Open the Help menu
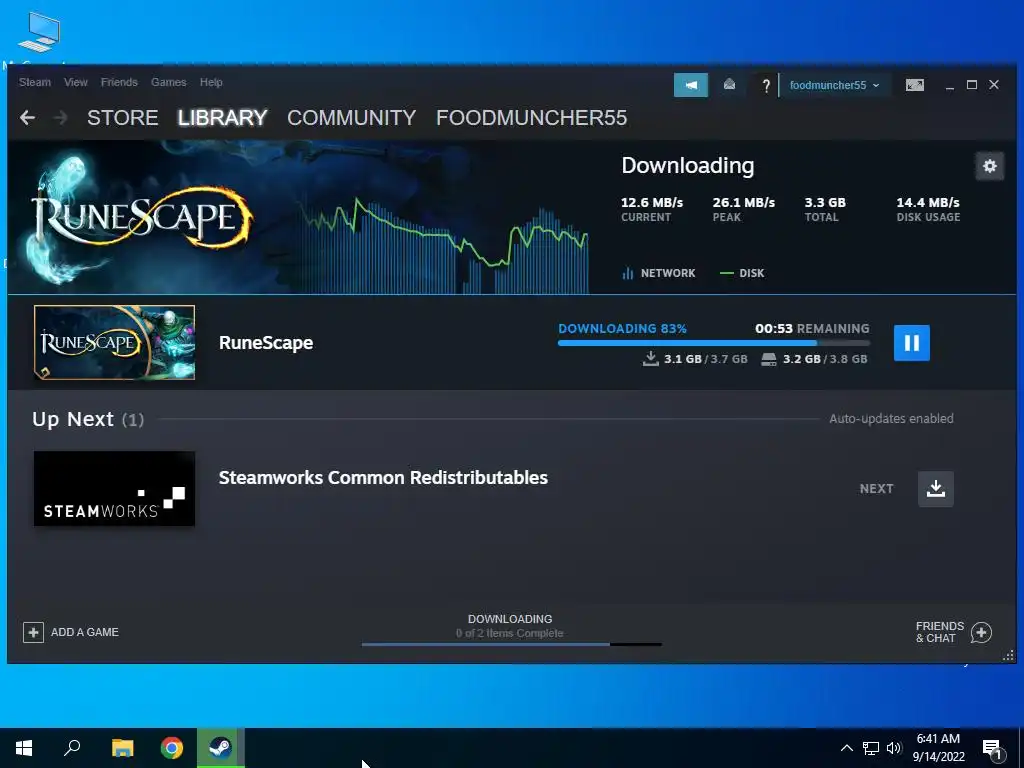 coord(211,82)
